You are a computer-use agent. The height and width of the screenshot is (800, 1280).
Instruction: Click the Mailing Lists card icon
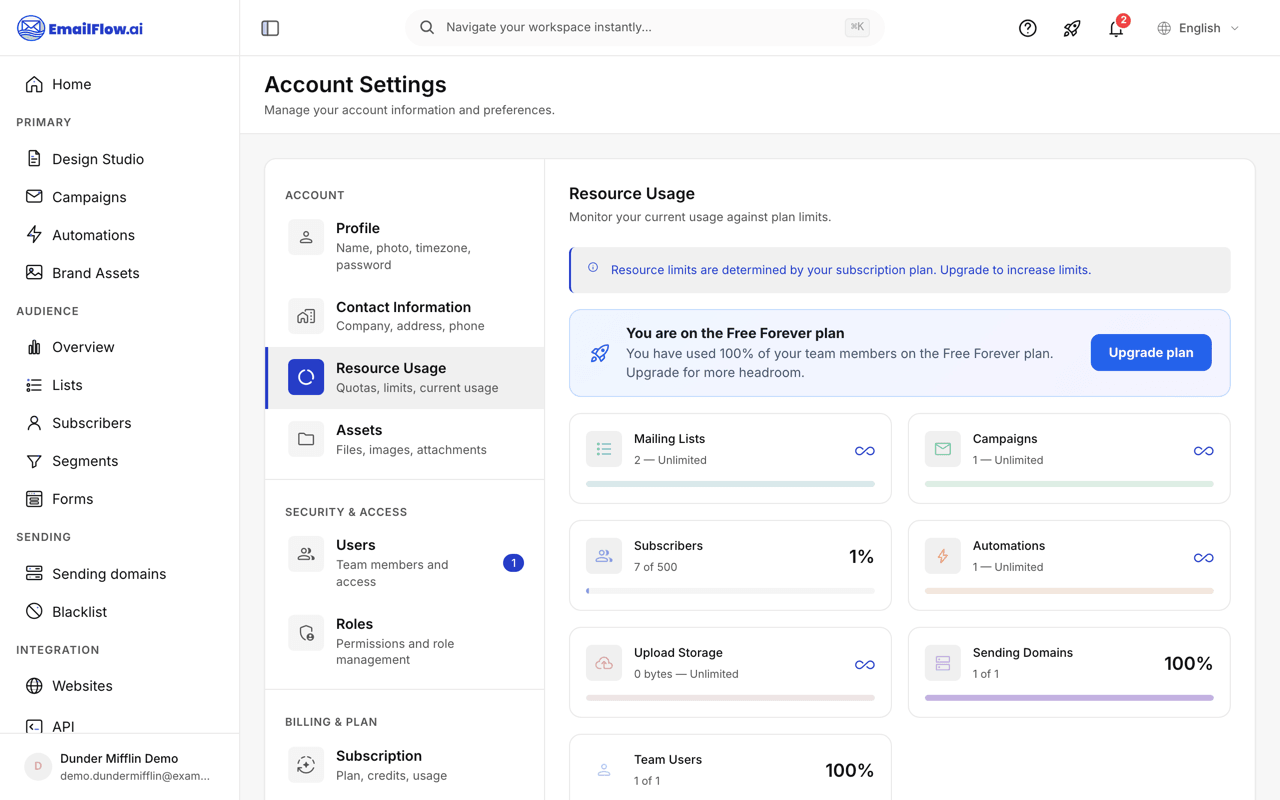pos(604,449)
